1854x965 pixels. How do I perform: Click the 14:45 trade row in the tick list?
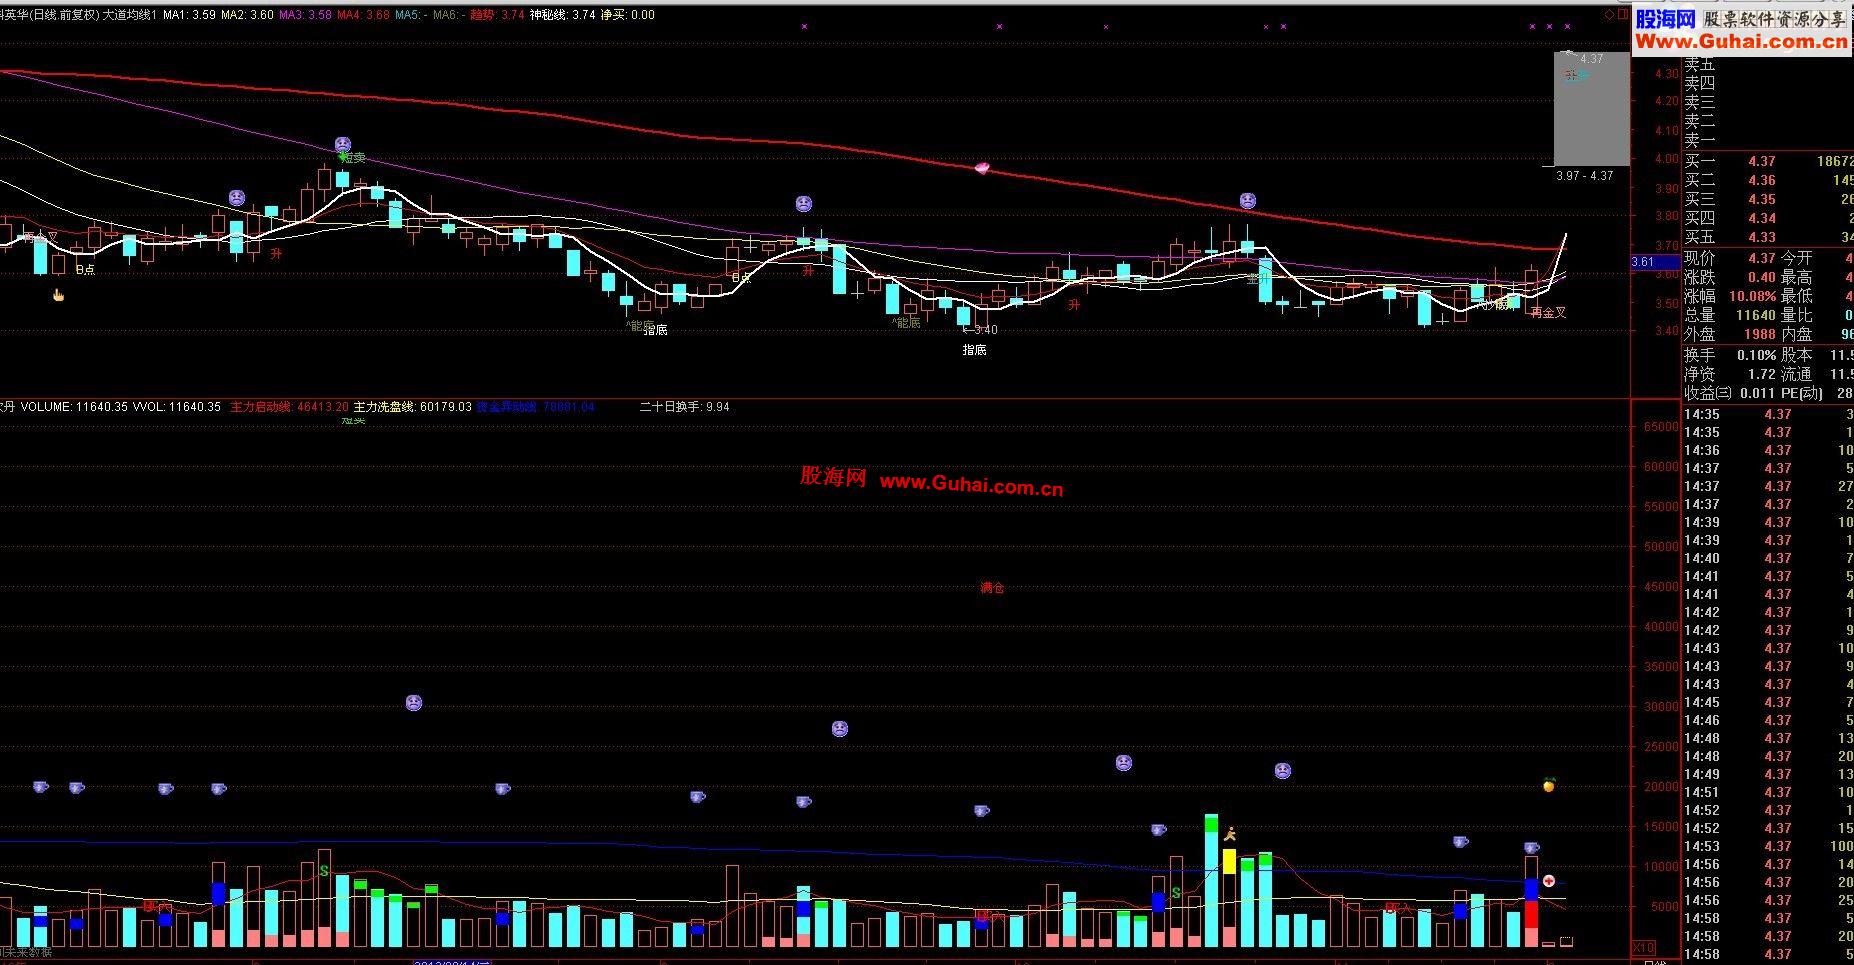[1768, 702]
